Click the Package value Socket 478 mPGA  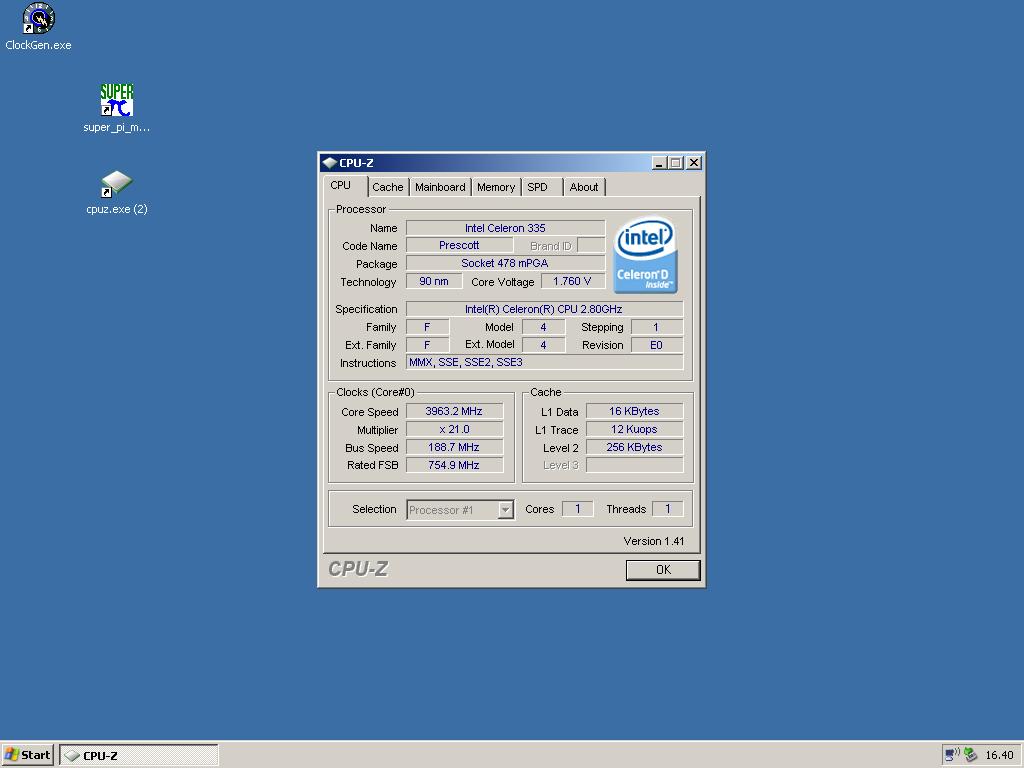point(505,263)
